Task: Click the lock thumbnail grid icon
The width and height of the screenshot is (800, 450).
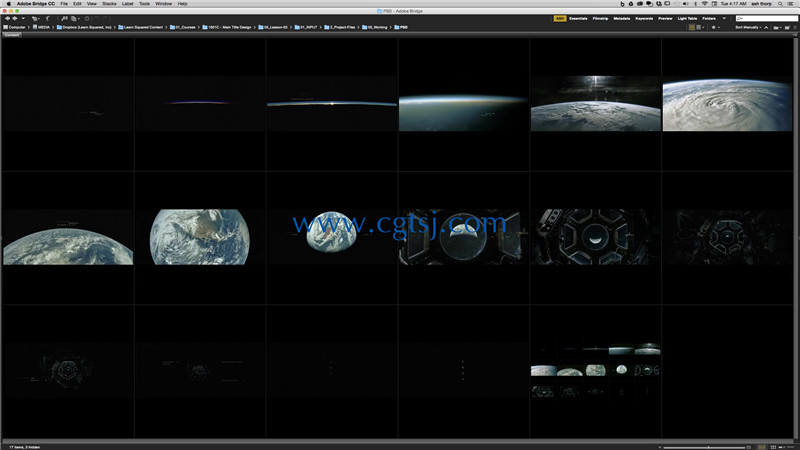Action: [762, 447]
